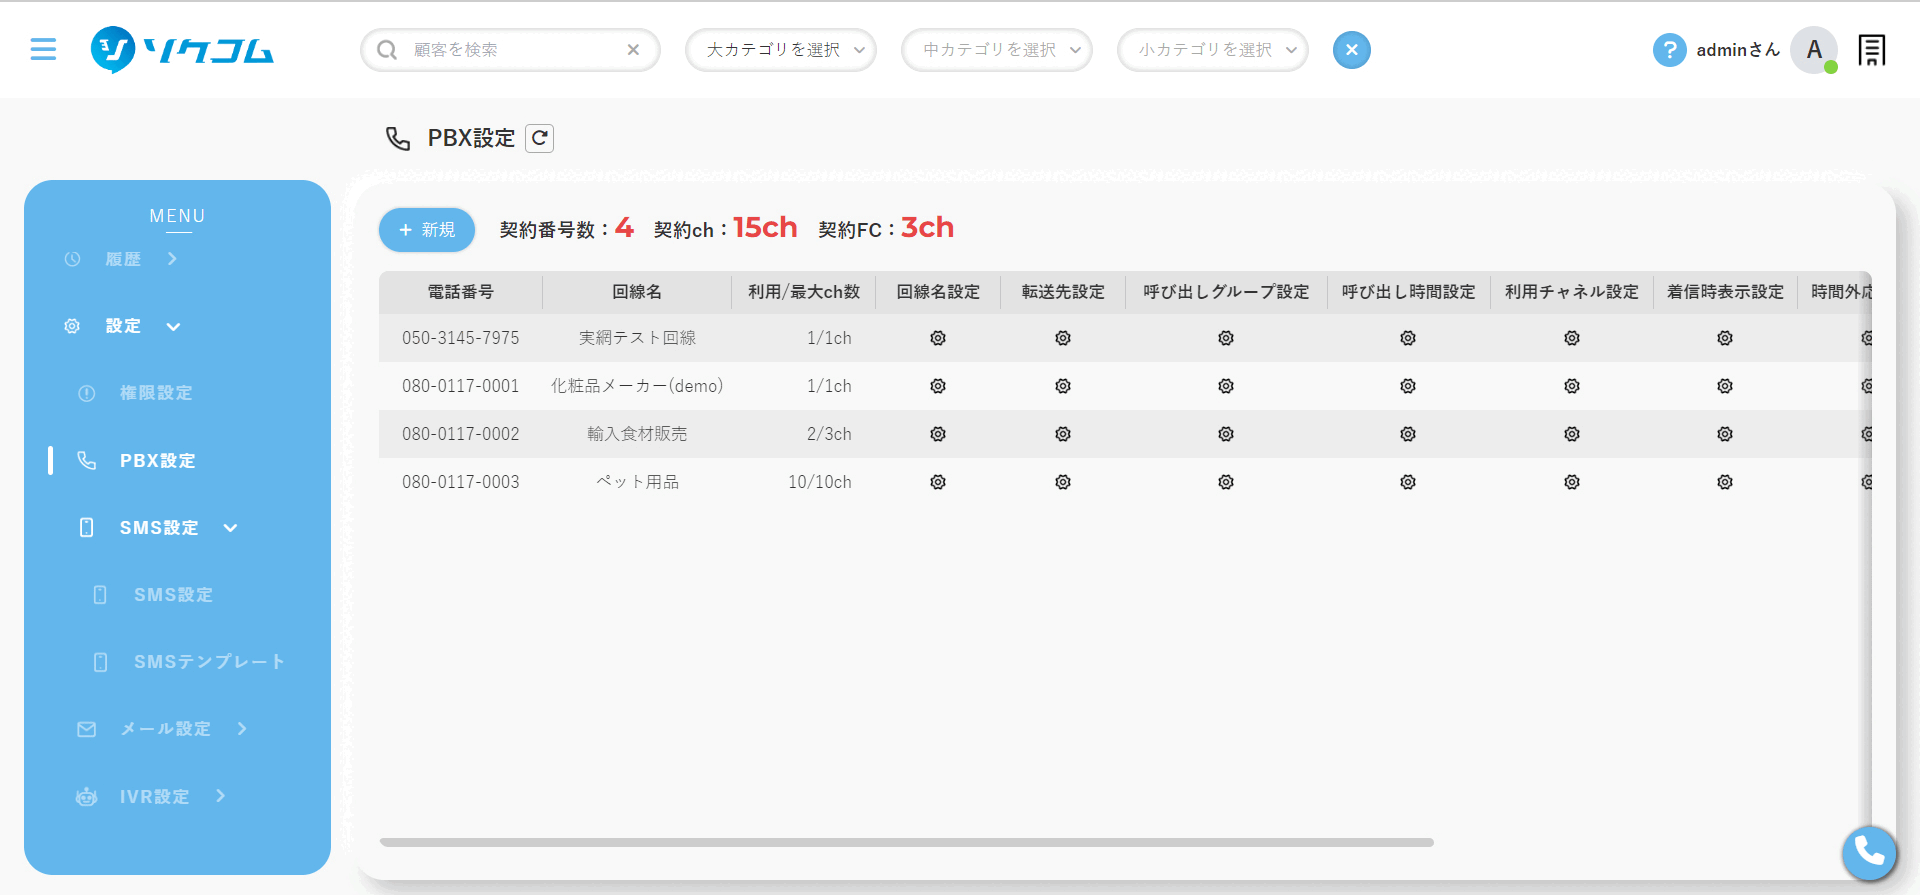Click the PBX設定 refresh icon
The width and height of the screenshot is (1920, 895).
[x=540, y=138]
